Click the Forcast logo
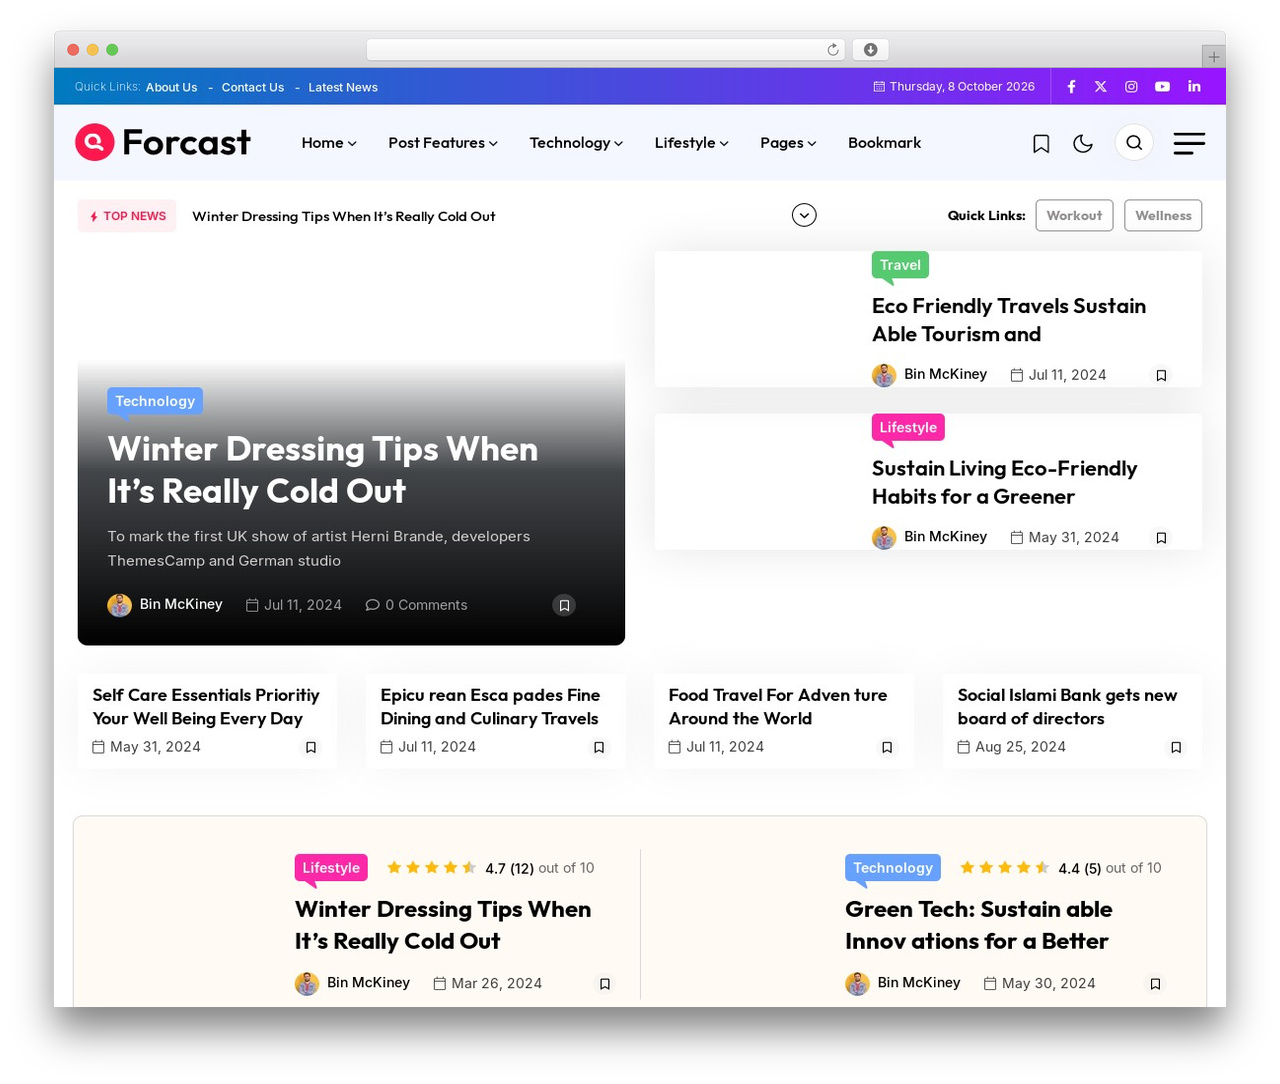Image resolution: width=1280 pixels, height=1084 pixels. [163, 142]
